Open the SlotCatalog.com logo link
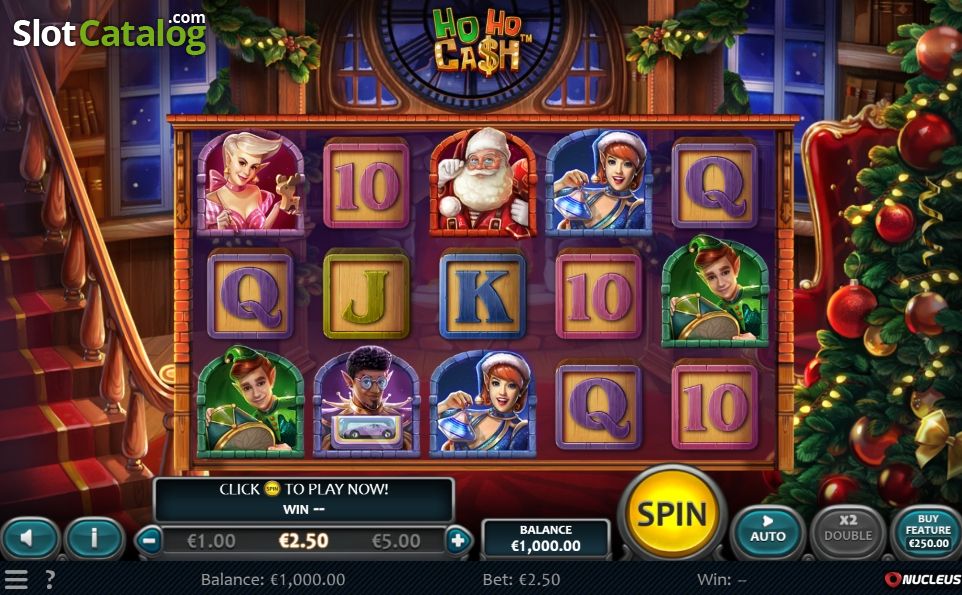This screenshot has width=962, height=595. (x=110, y=33)
